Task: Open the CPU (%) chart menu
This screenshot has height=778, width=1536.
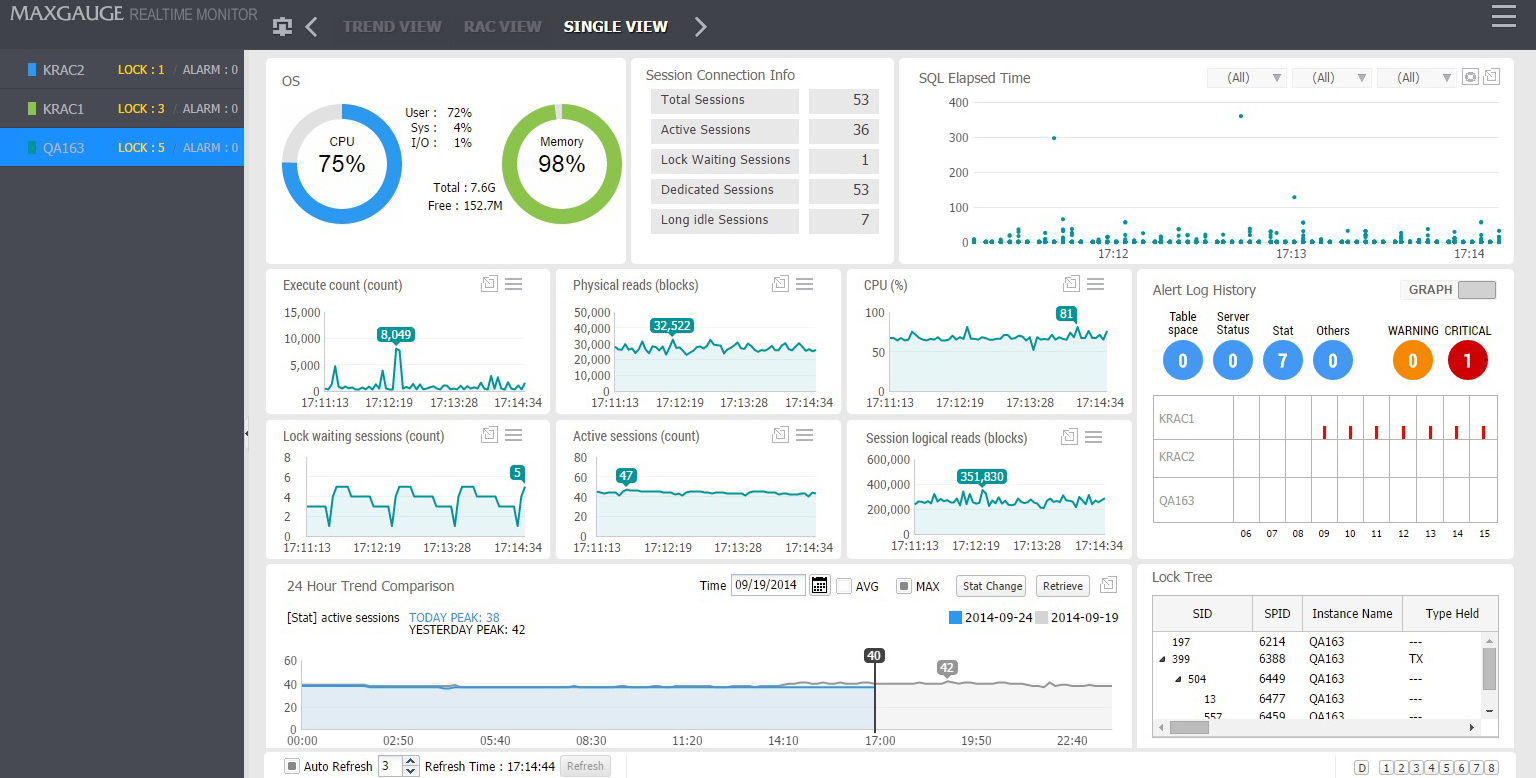Action: (1095, 284)
